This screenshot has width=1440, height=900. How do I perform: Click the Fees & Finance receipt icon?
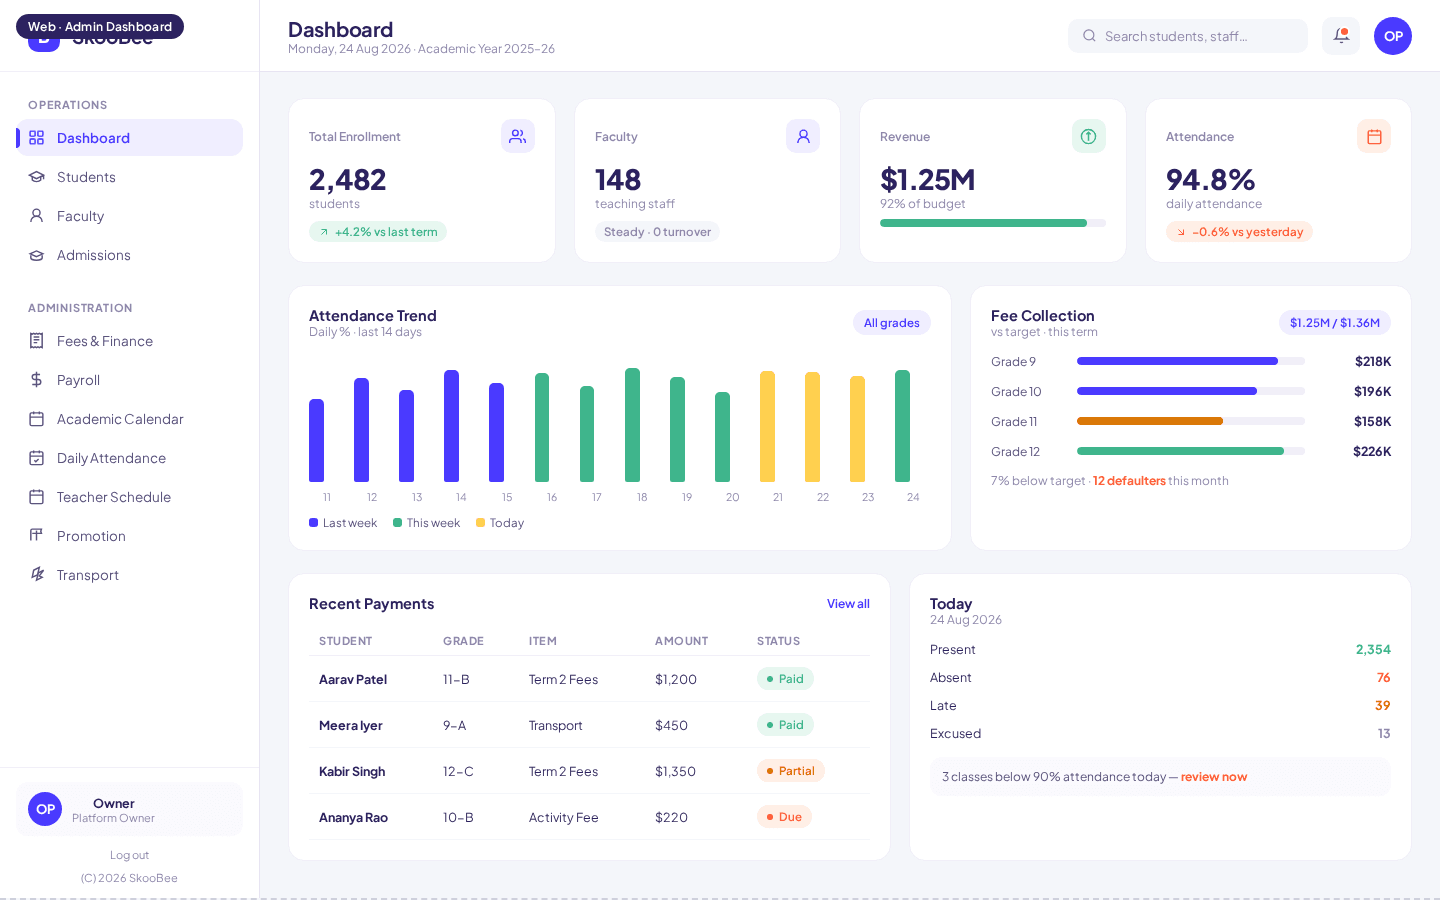pyautogui.click(x=37, y=341)
